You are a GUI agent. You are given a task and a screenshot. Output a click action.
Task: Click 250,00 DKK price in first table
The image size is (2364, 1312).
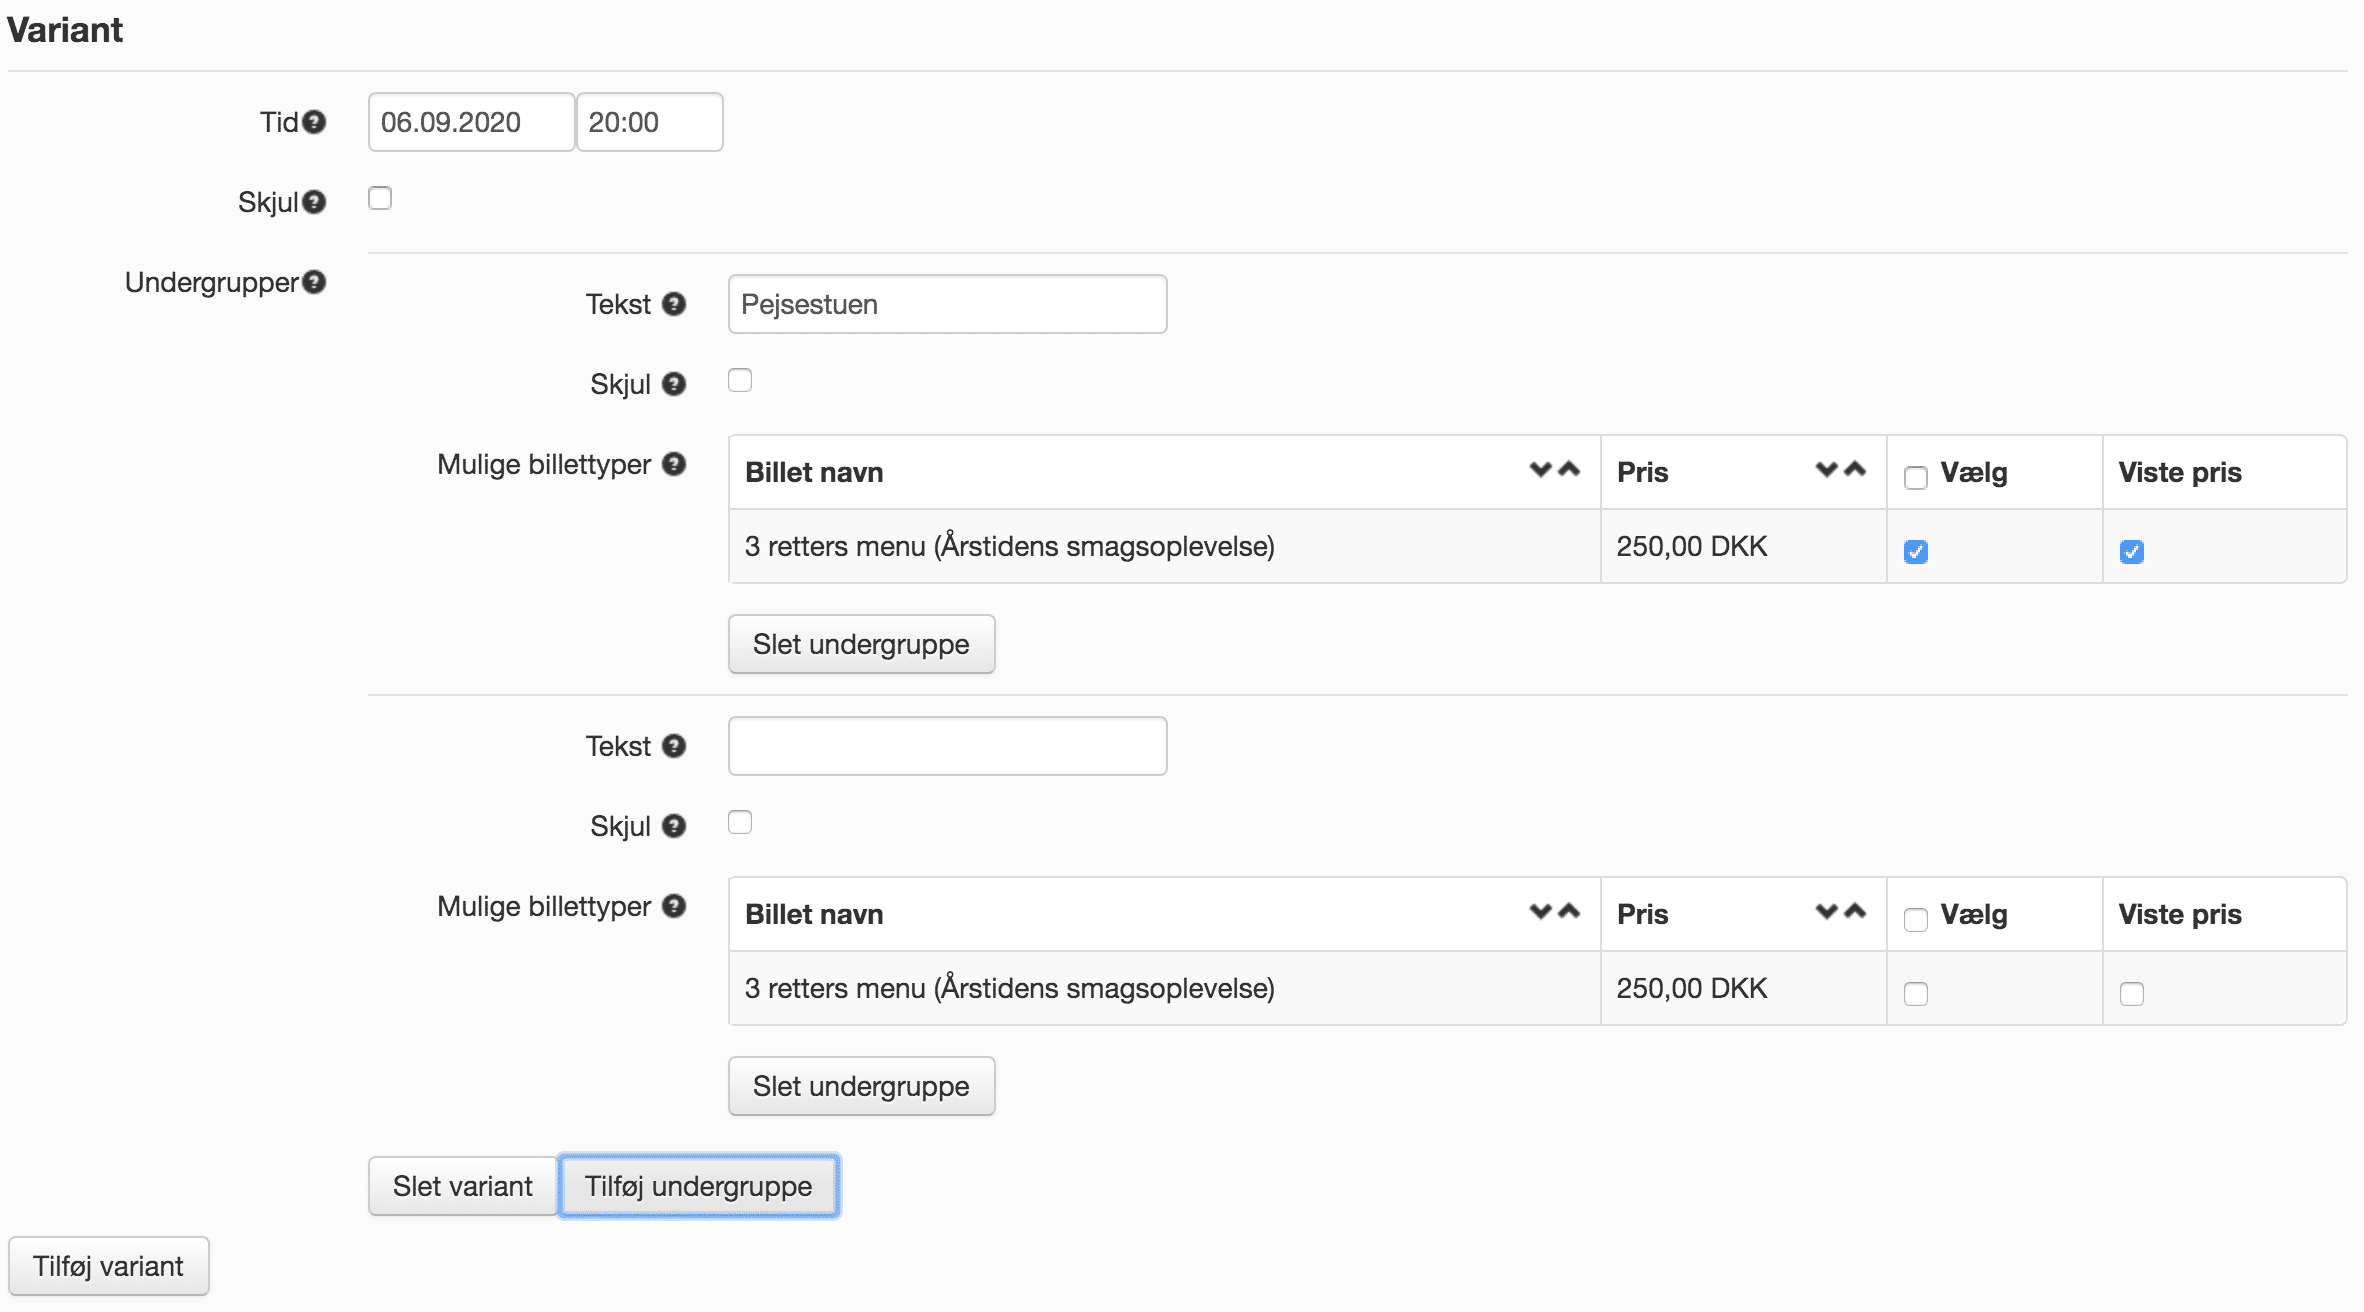pyautogui.click(x=1692, y=546)
